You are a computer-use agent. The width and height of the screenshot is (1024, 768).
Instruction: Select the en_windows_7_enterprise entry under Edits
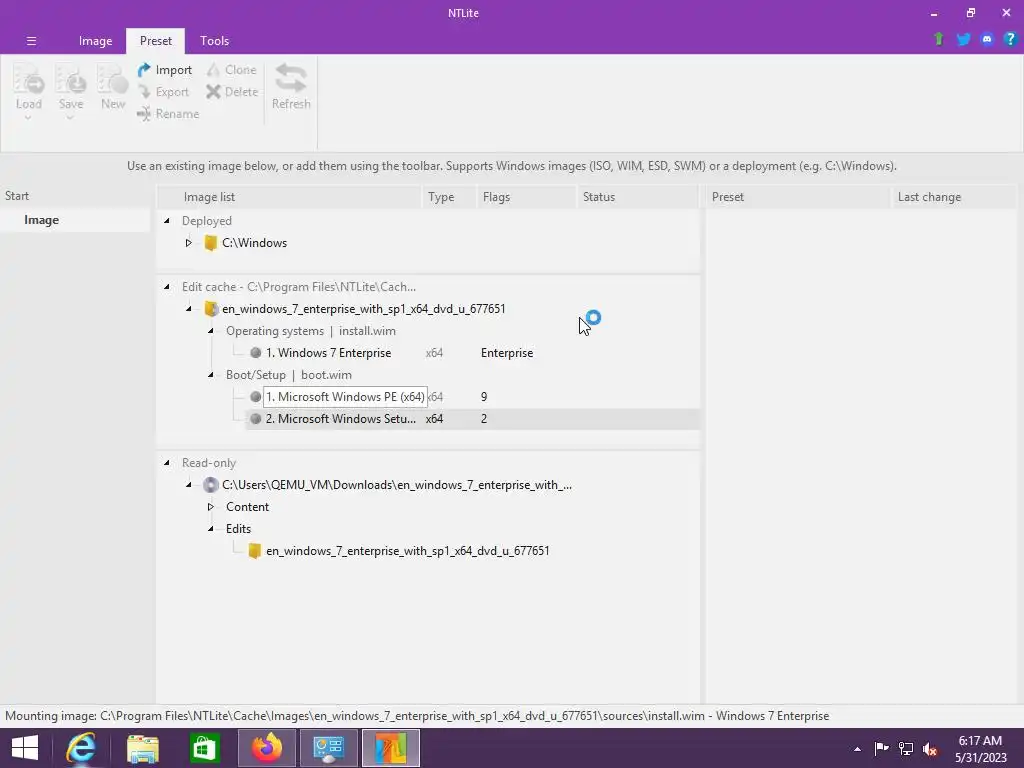[x=408, y=551]
